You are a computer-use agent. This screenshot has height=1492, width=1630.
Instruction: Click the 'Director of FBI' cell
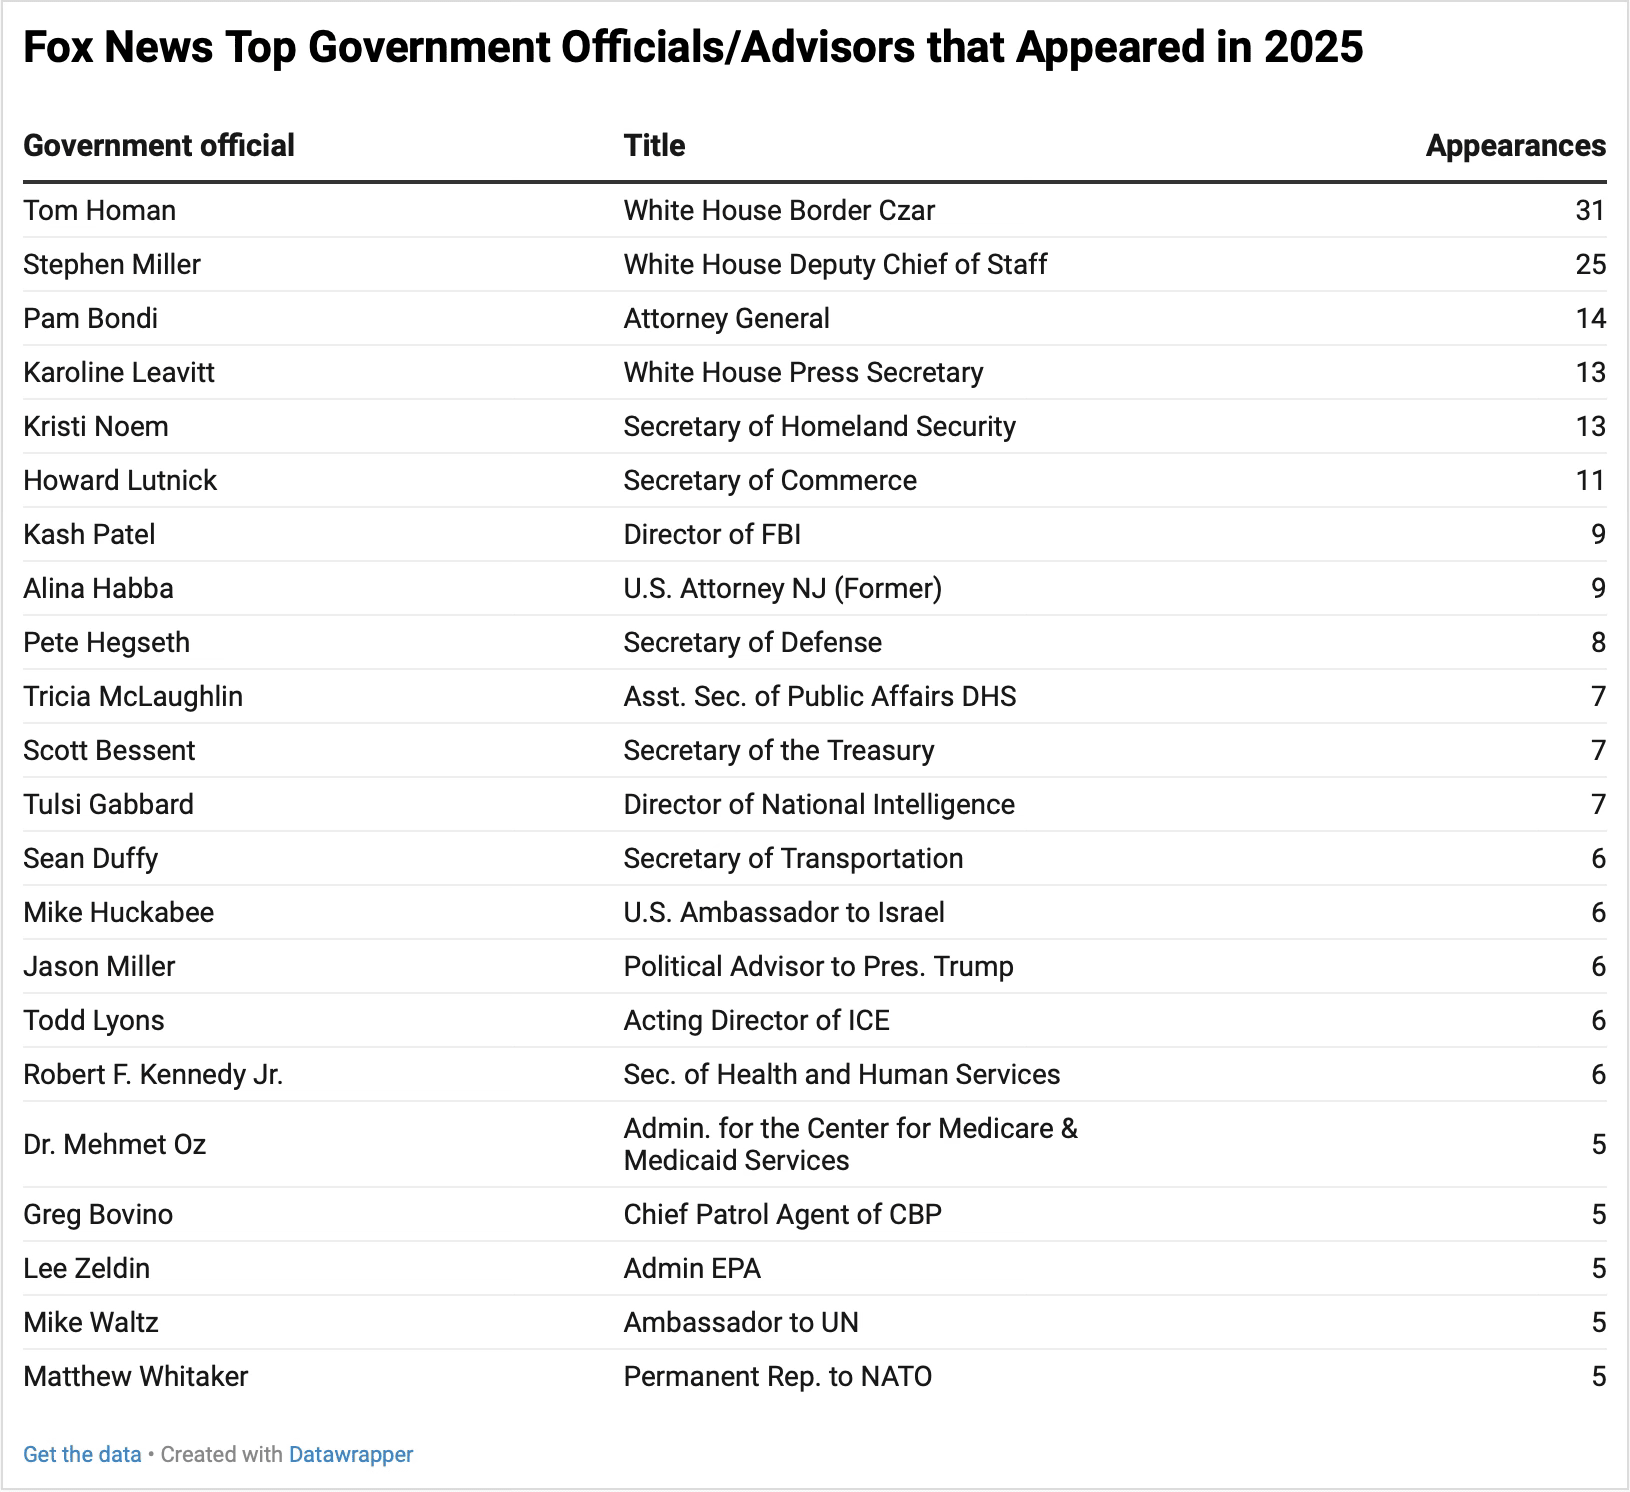712,534
